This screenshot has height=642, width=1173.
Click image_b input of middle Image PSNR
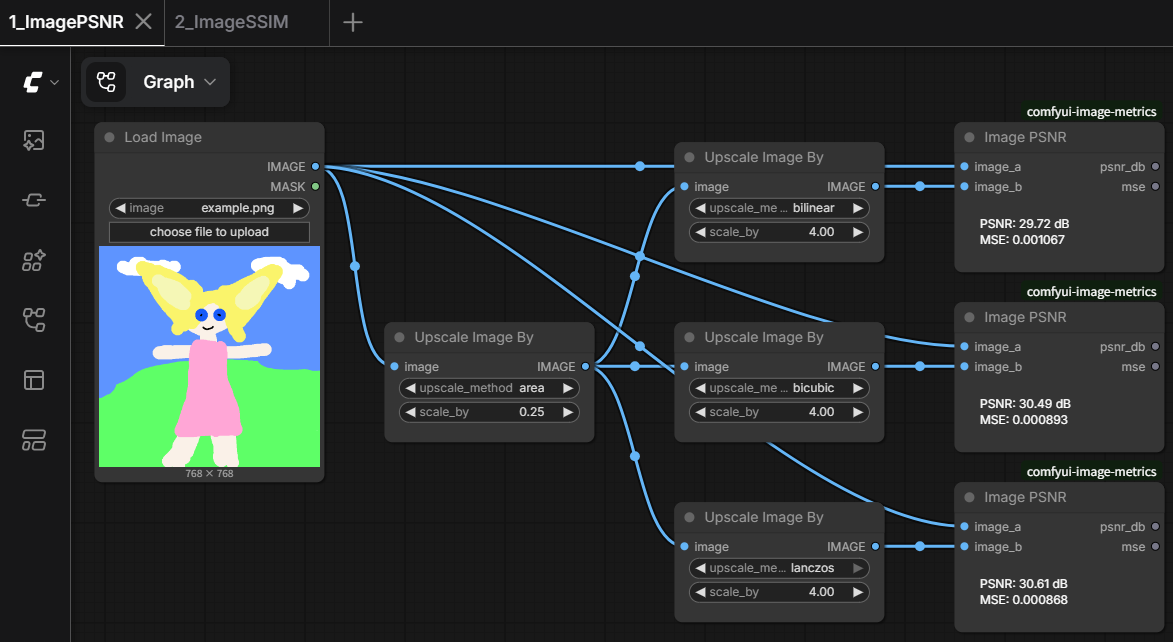pyautogui.click(x=965, y=367)
